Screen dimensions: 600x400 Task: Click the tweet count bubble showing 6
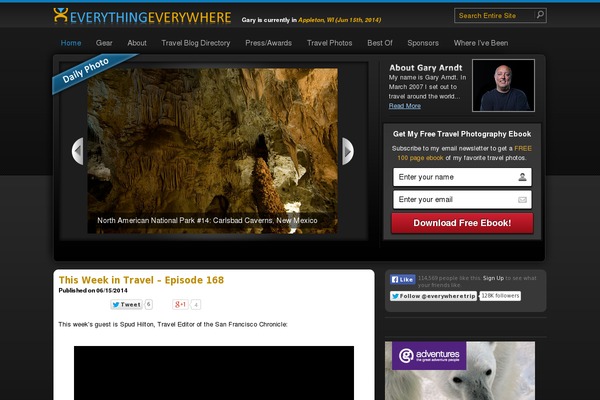tap(148, 304)
